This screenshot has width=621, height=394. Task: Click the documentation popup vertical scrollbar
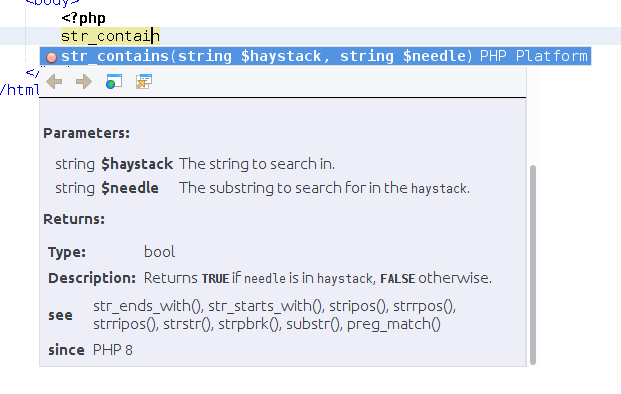533,265
